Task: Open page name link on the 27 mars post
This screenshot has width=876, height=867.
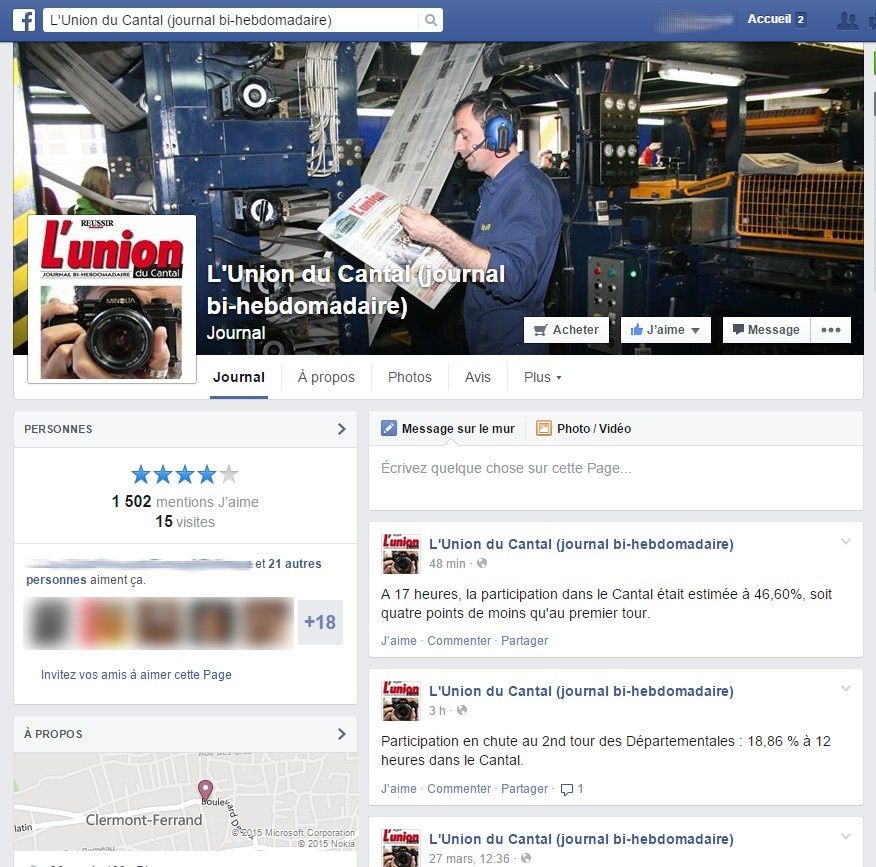Action: pos(581,839)
